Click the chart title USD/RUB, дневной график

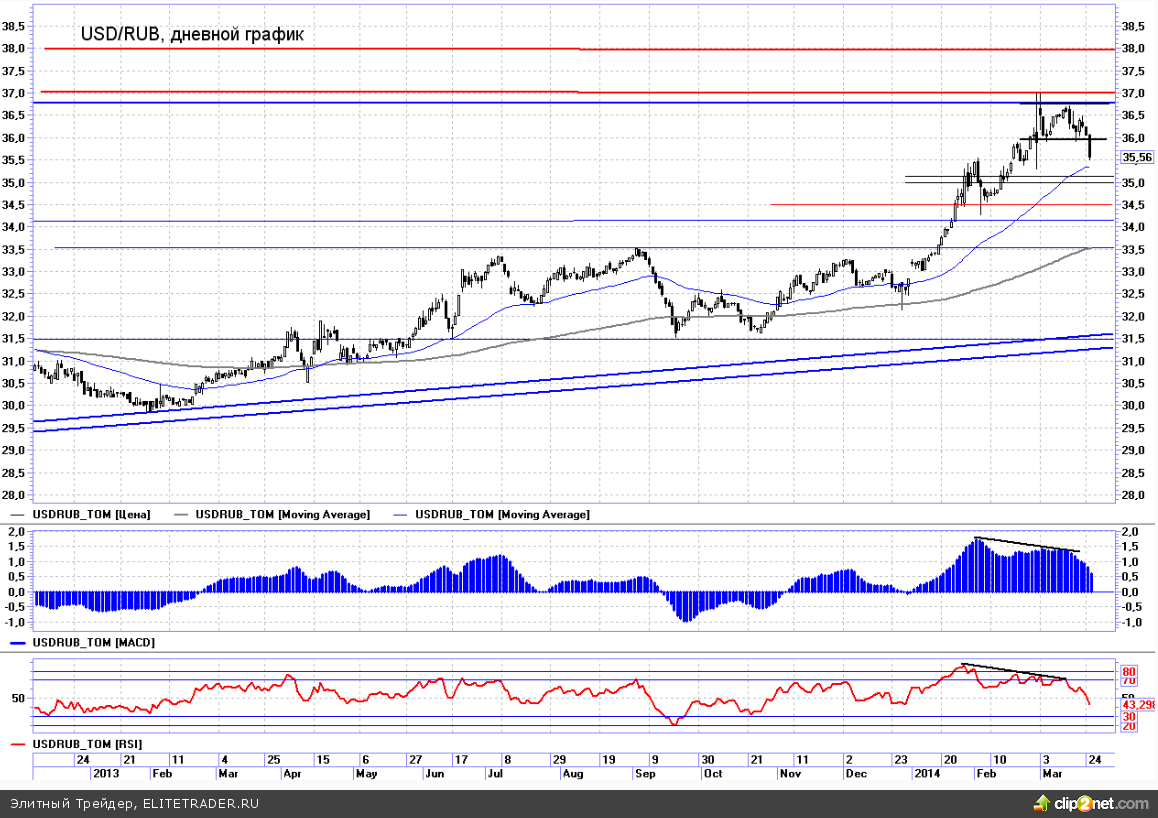[x=192, y=34]
